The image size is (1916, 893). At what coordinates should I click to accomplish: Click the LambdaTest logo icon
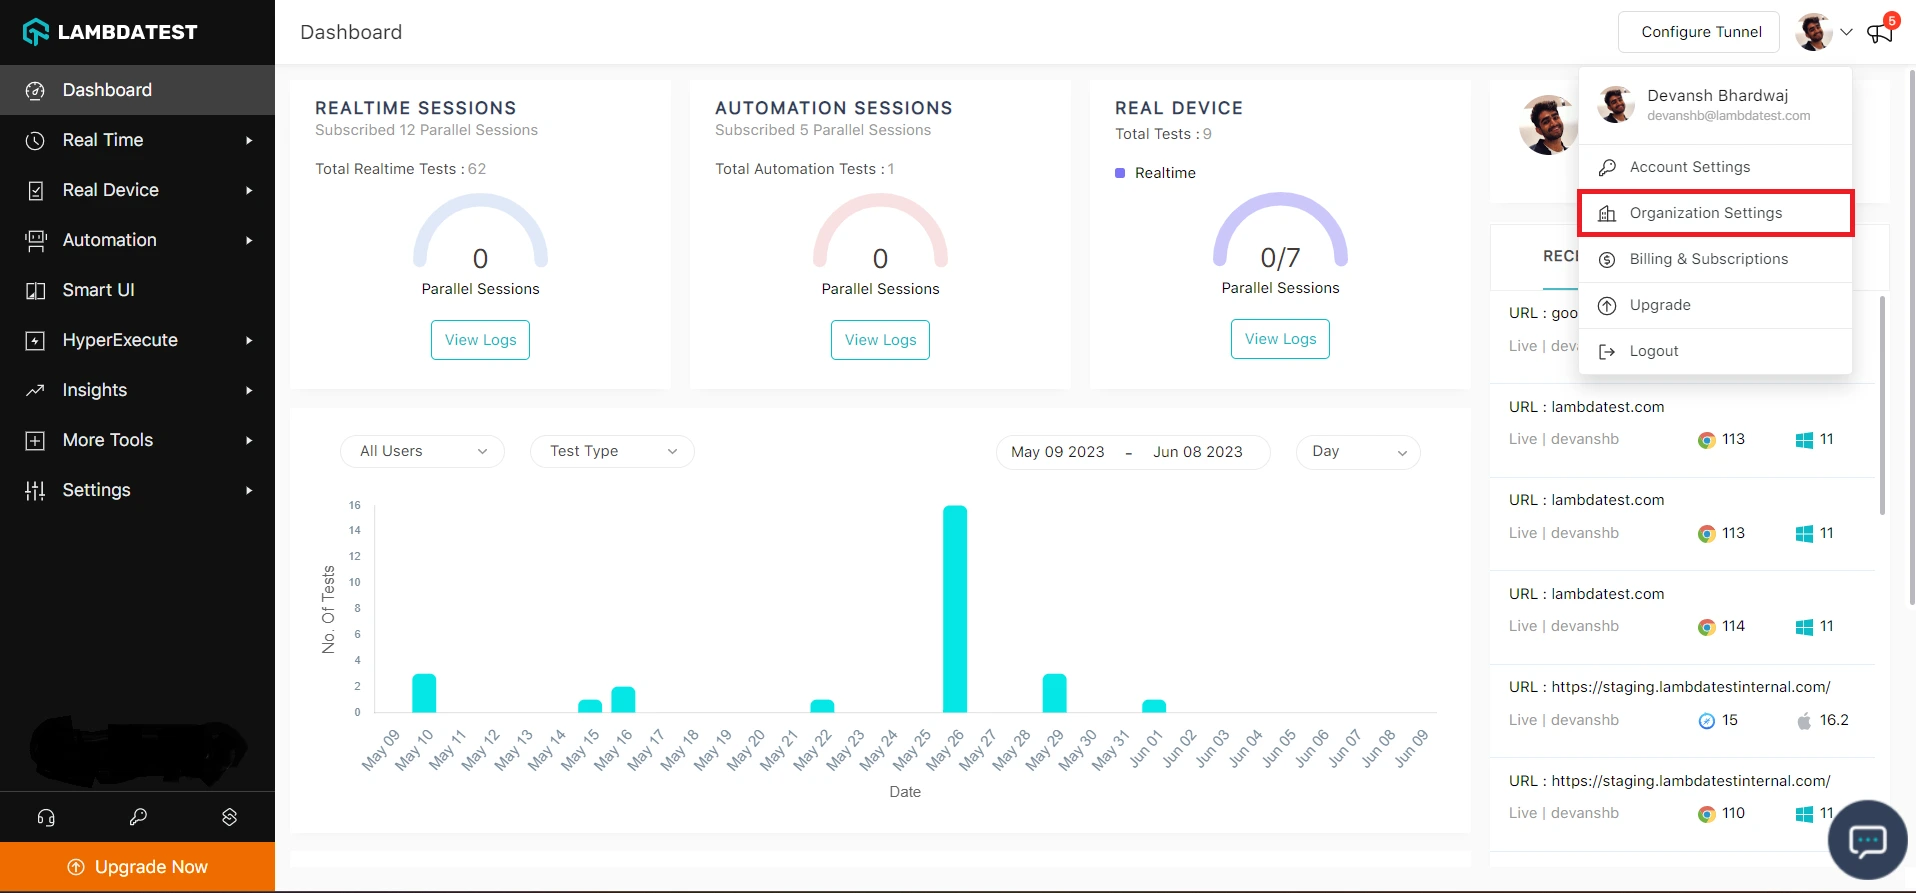[36, 32]
